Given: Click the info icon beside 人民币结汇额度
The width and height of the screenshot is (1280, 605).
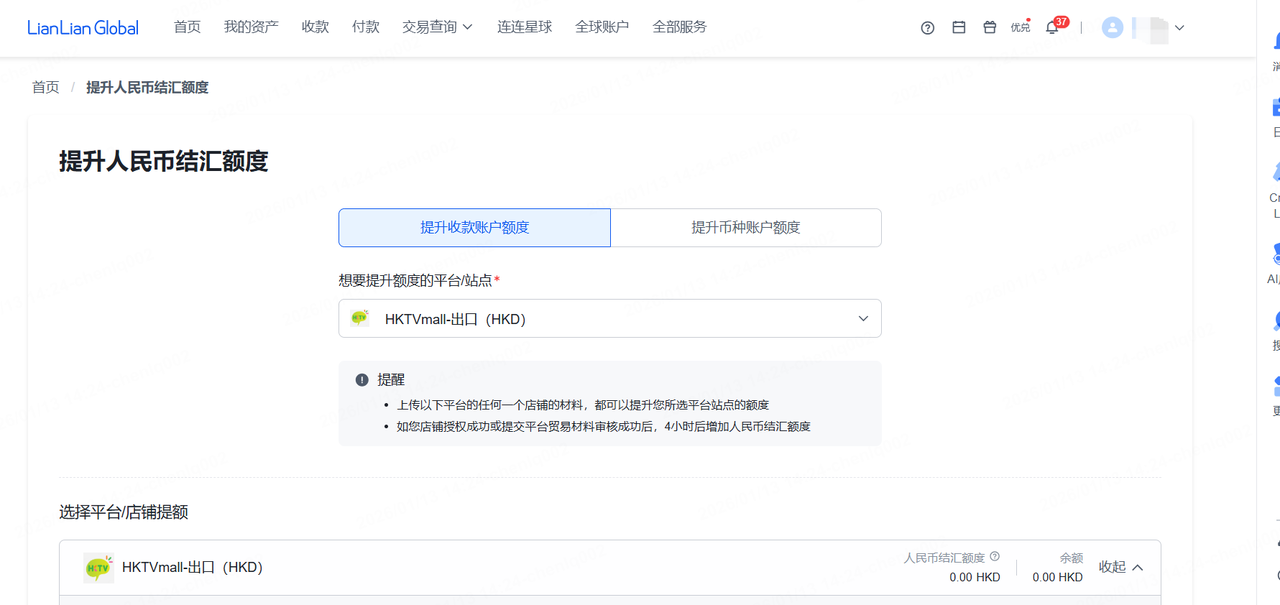Looking at the screenshot, I should tap(995, 557).
